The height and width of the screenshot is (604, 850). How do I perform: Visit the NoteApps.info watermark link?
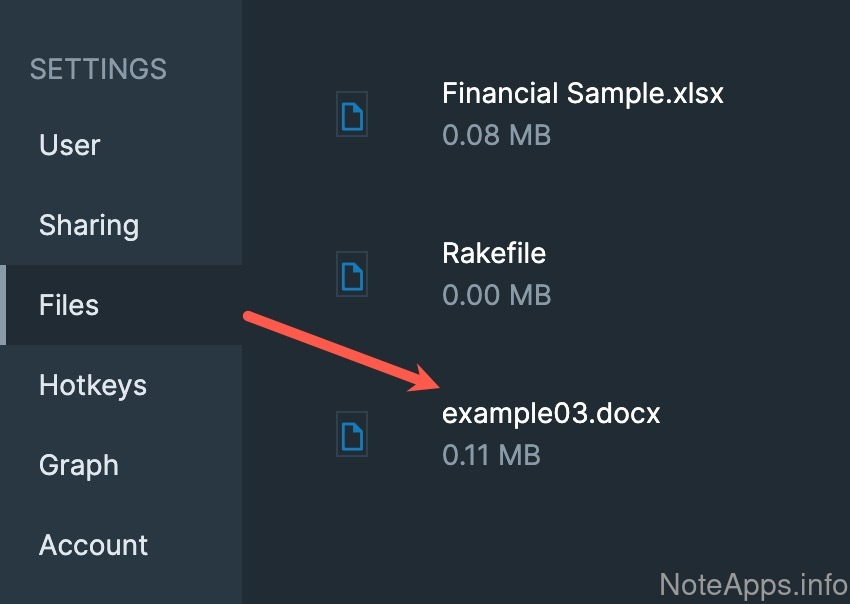pos(754,583)
